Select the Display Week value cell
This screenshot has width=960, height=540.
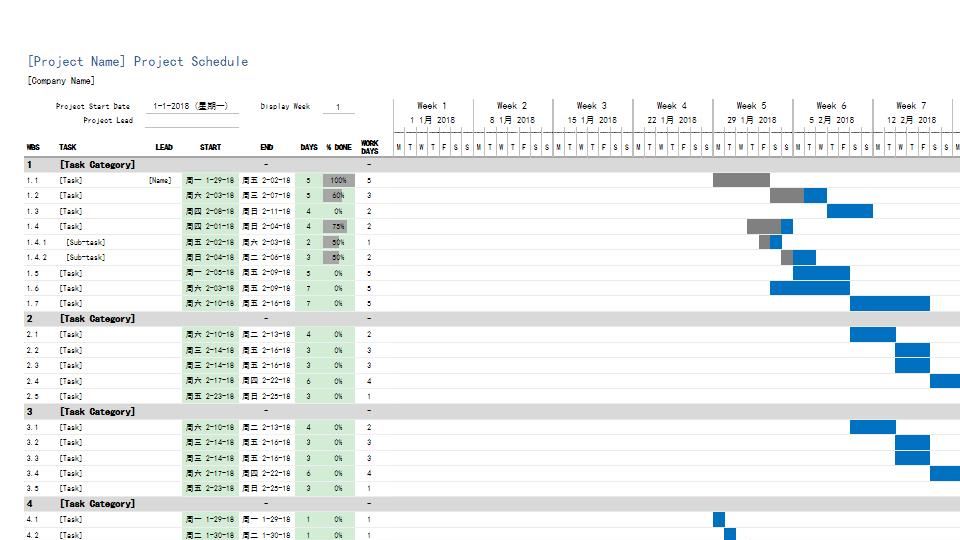click(x=337, y=107)
